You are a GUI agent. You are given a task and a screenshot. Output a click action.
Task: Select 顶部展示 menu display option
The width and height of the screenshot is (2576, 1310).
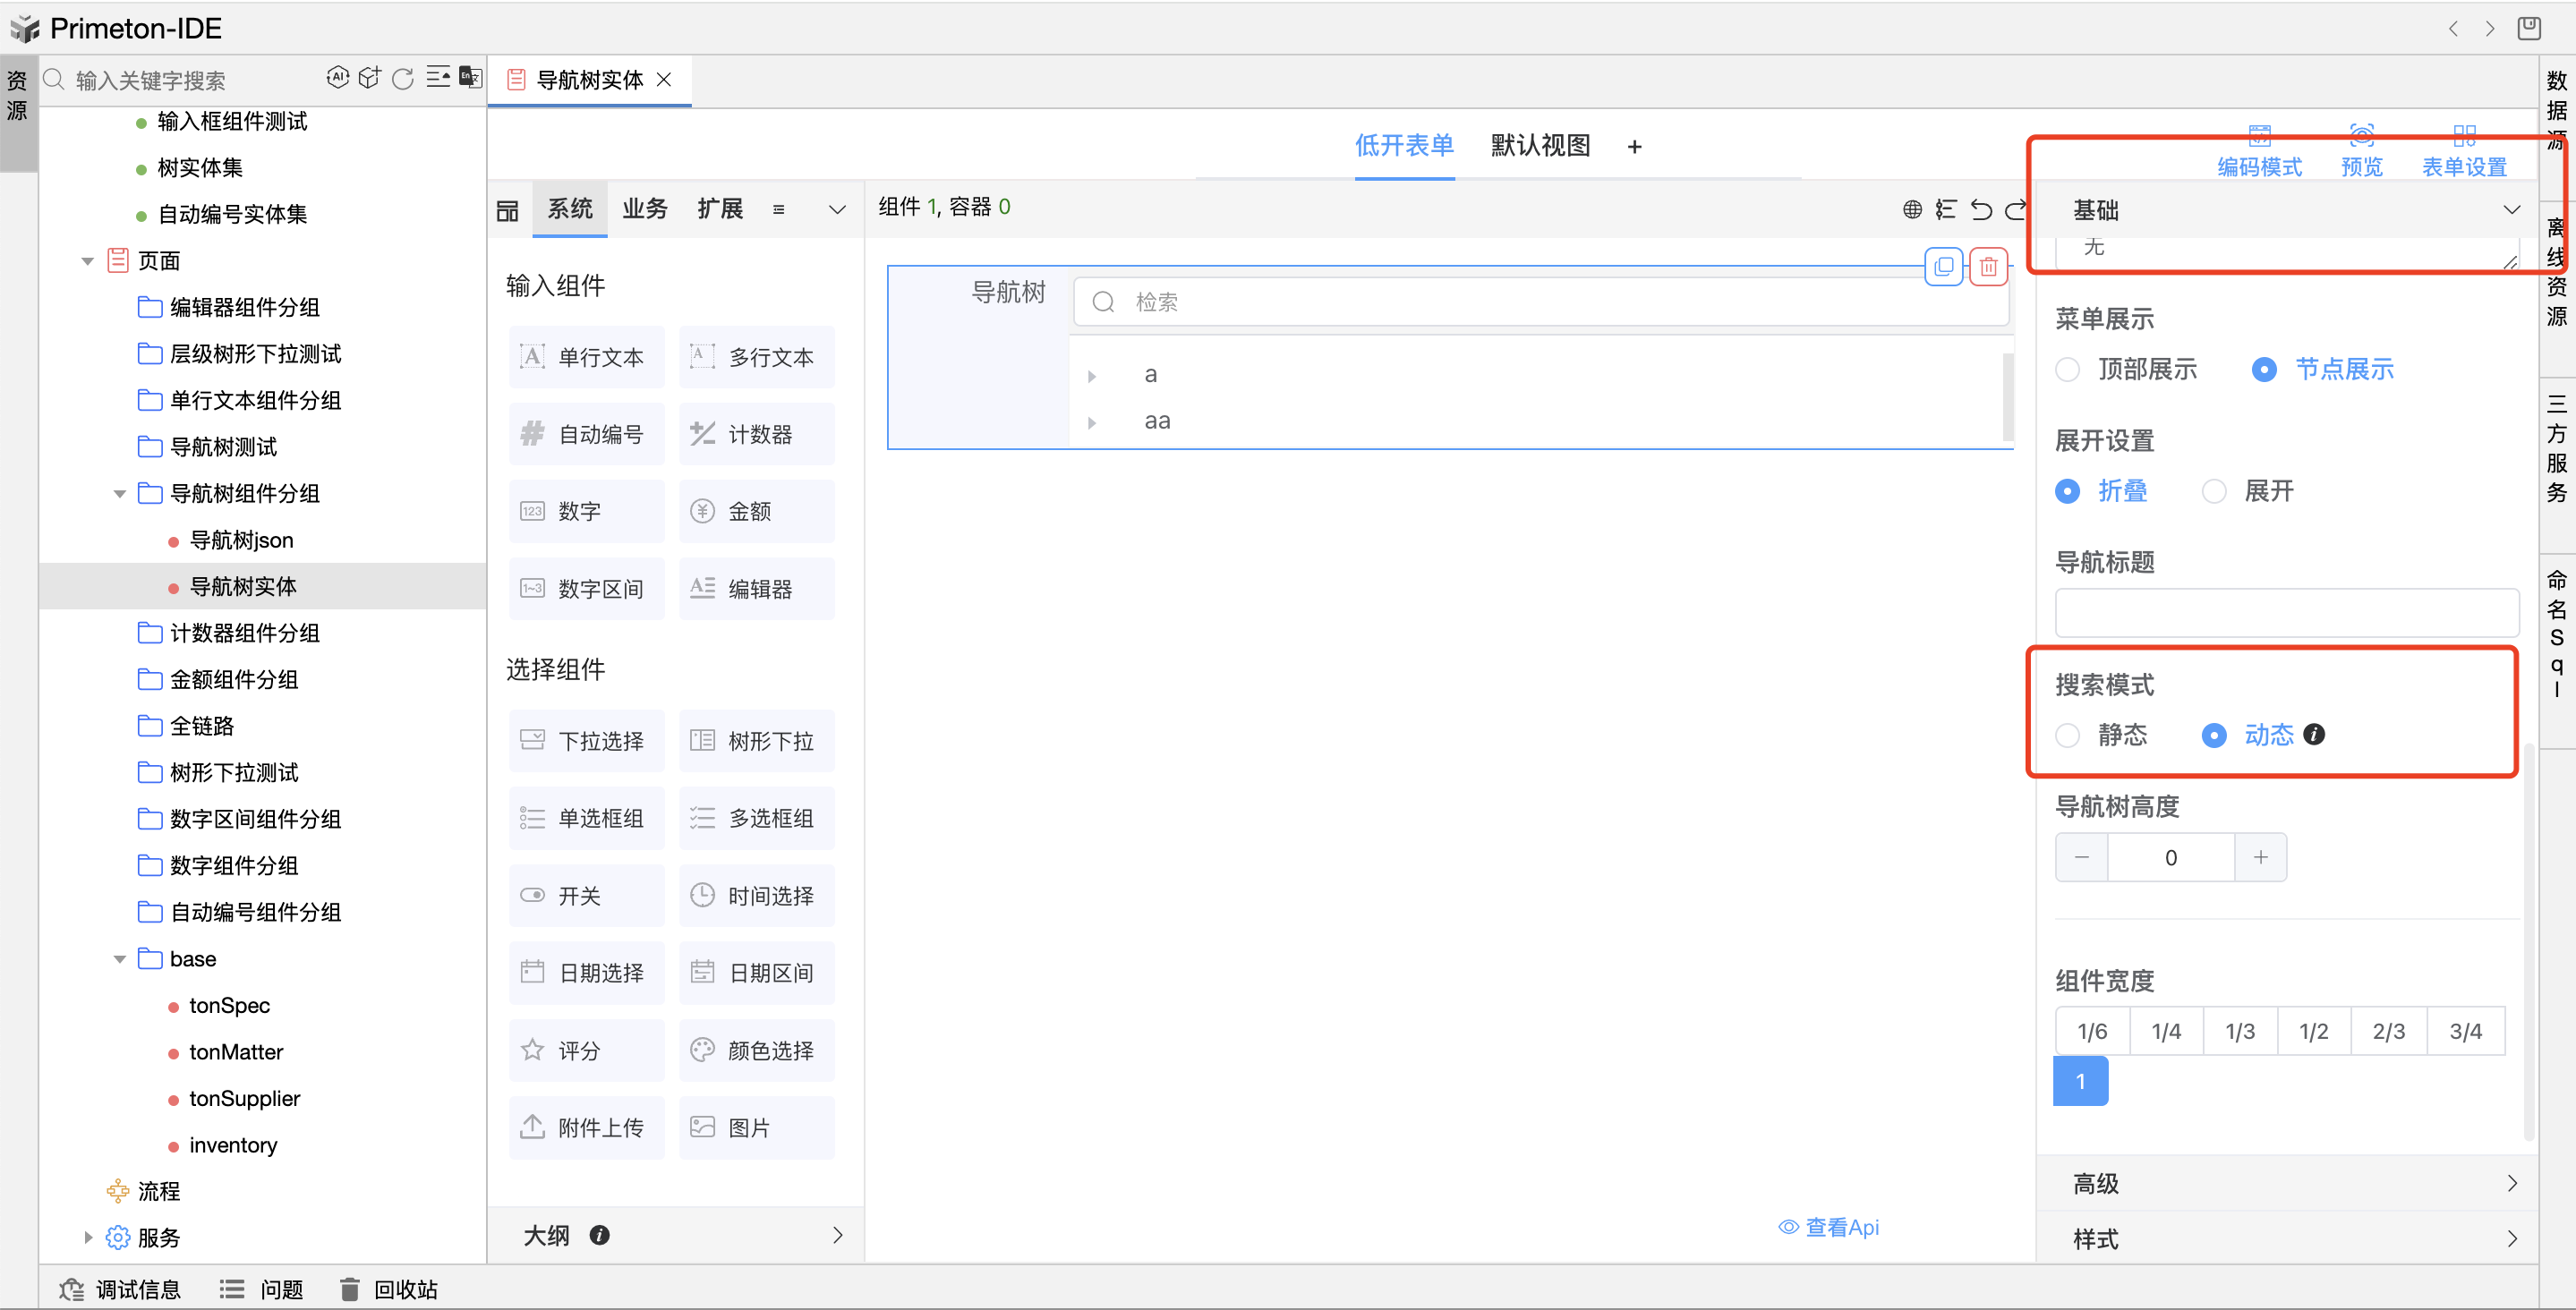pos(2068,369)
